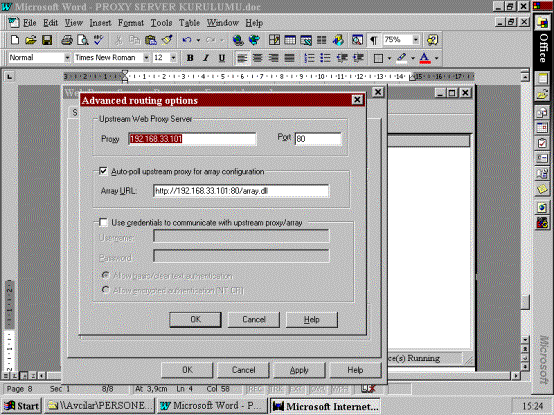Click the Array URL input field
This screenshot has height=415, width=554.
[x=241, y=191]
